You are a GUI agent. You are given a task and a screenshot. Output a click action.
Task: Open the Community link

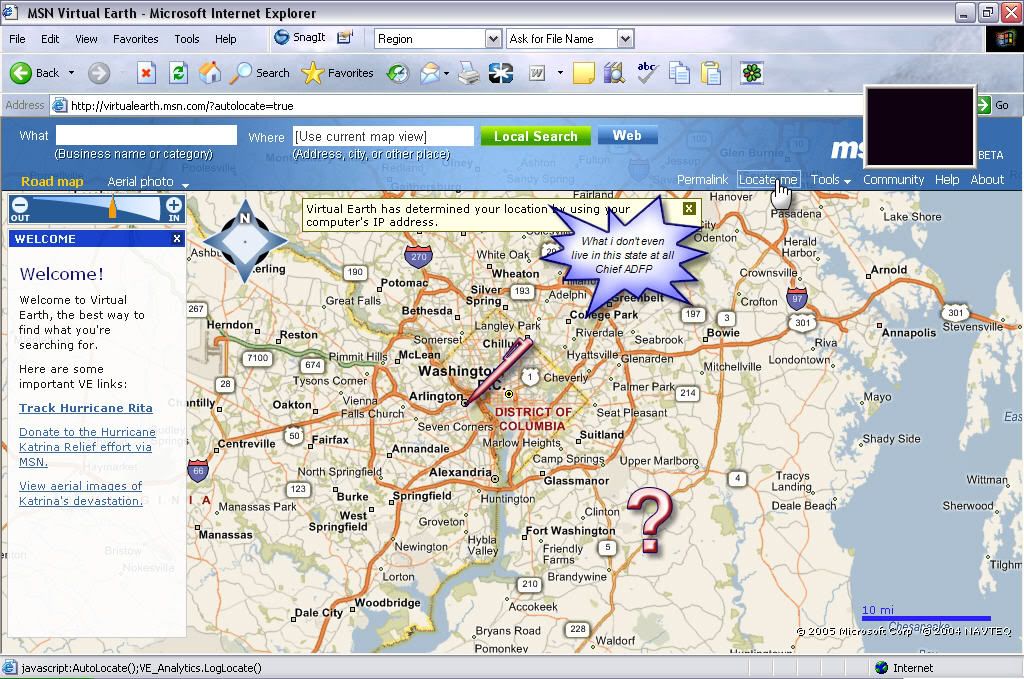893,180
